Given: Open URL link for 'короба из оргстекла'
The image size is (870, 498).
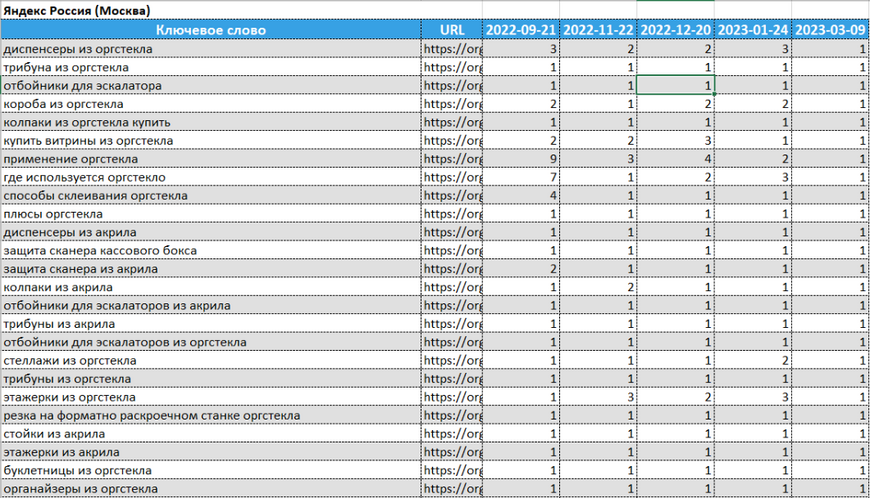Looking at the screenshot, I should coord(452,104).
